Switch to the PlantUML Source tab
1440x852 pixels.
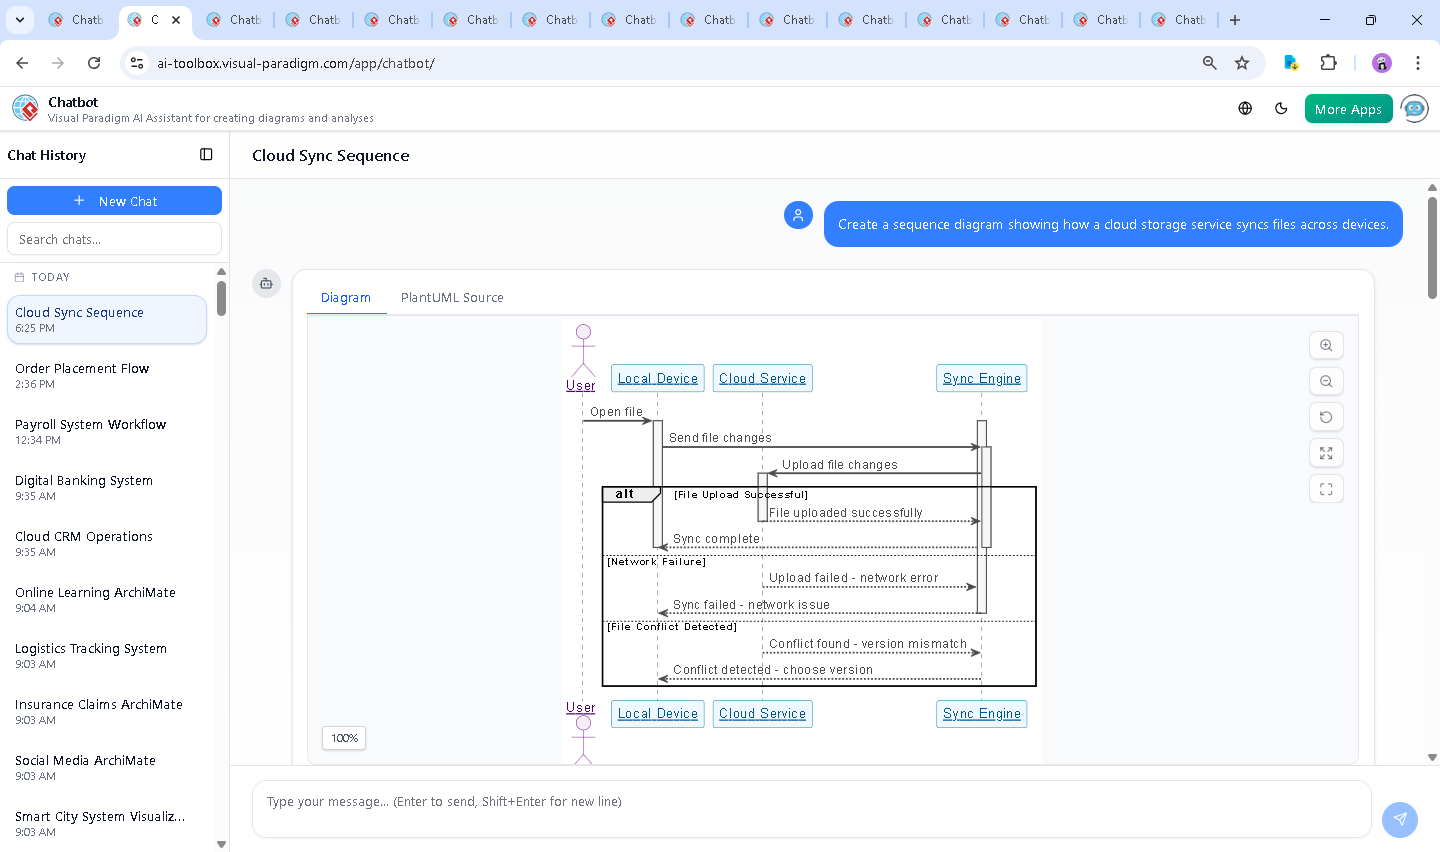pyautogui.click(x=452, y=298)
